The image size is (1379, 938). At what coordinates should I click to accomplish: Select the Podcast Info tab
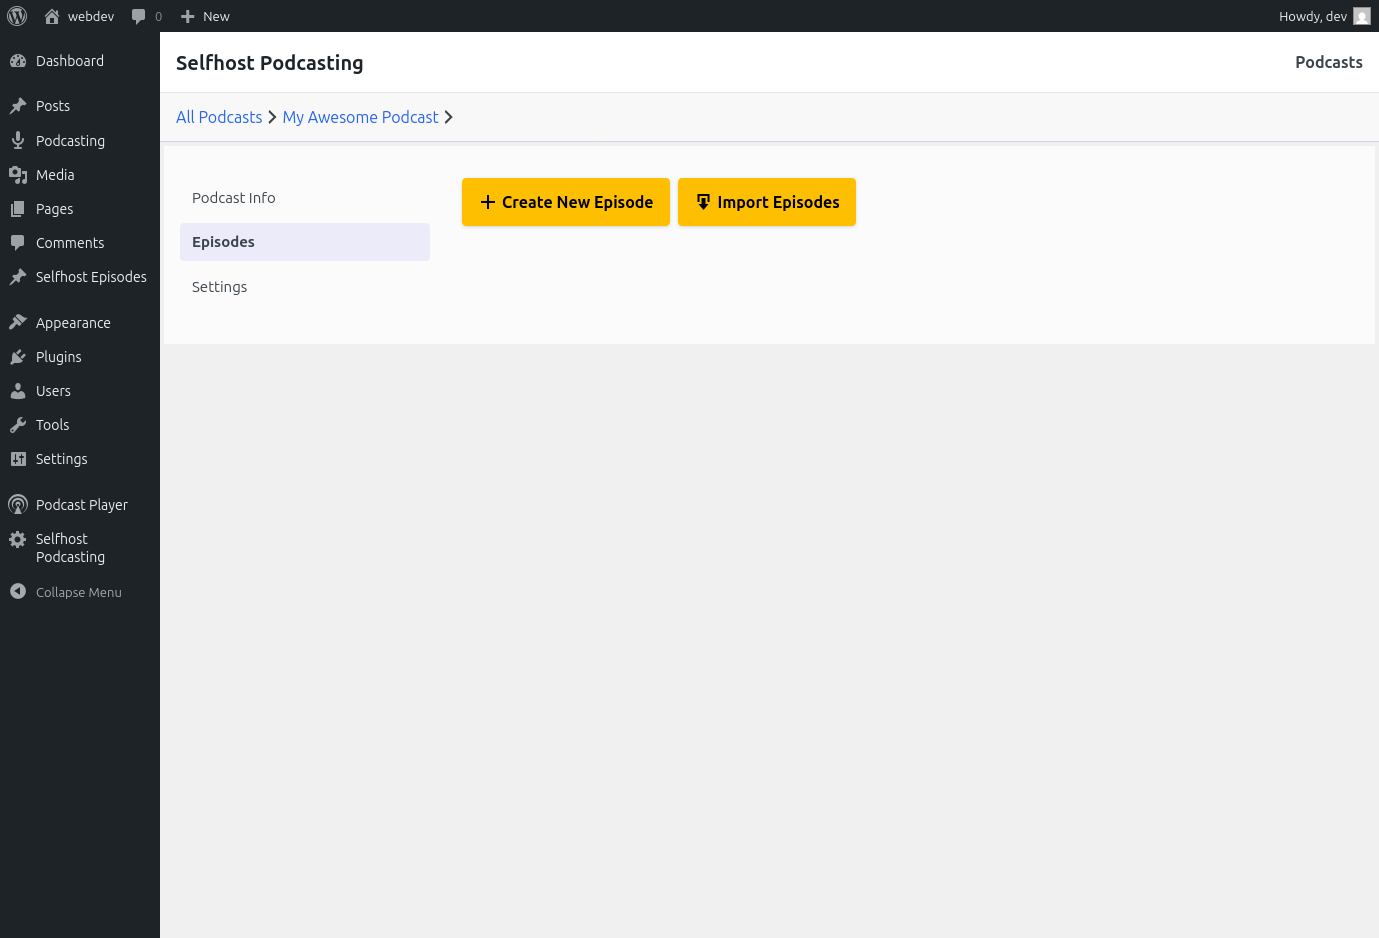coord(305,198)
